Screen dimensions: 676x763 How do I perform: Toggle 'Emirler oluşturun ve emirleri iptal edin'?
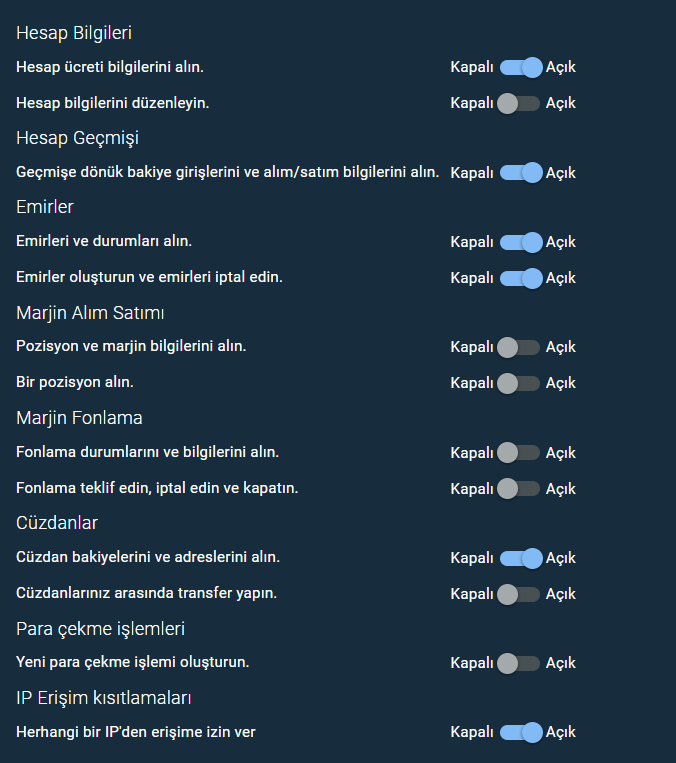click(520, 277)
